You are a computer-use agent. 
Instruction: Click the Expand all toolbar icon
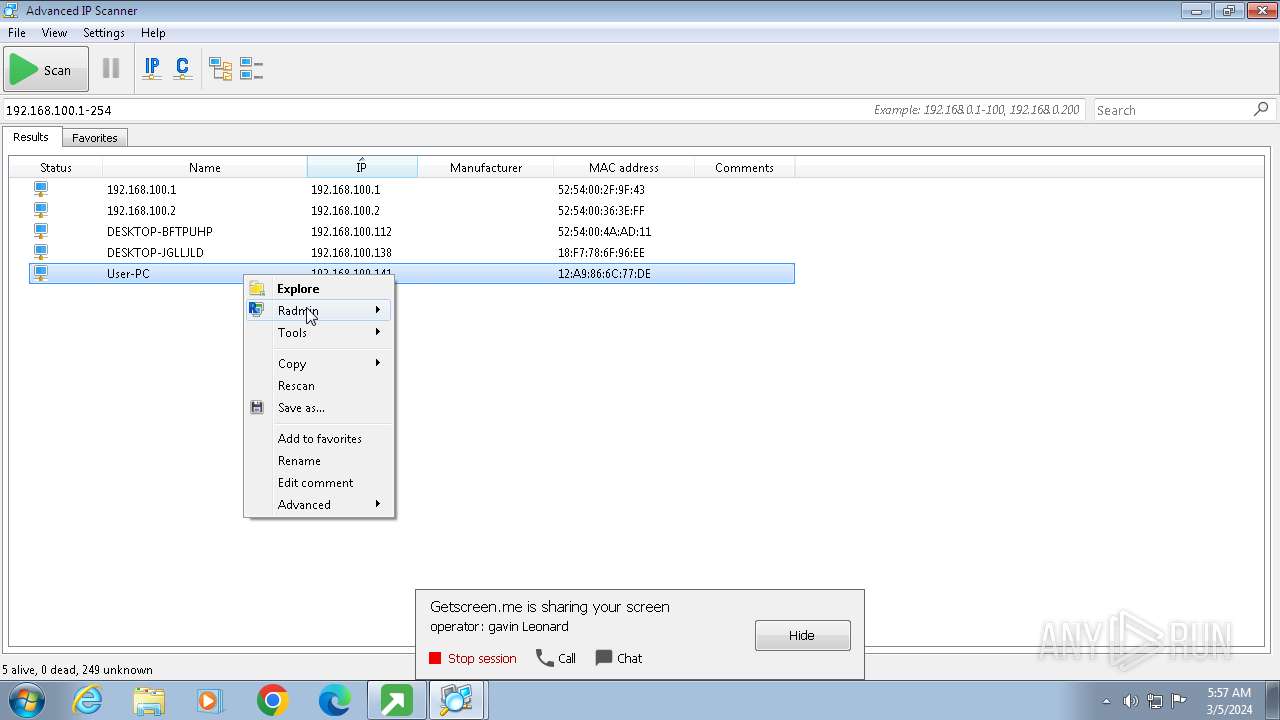220,69
